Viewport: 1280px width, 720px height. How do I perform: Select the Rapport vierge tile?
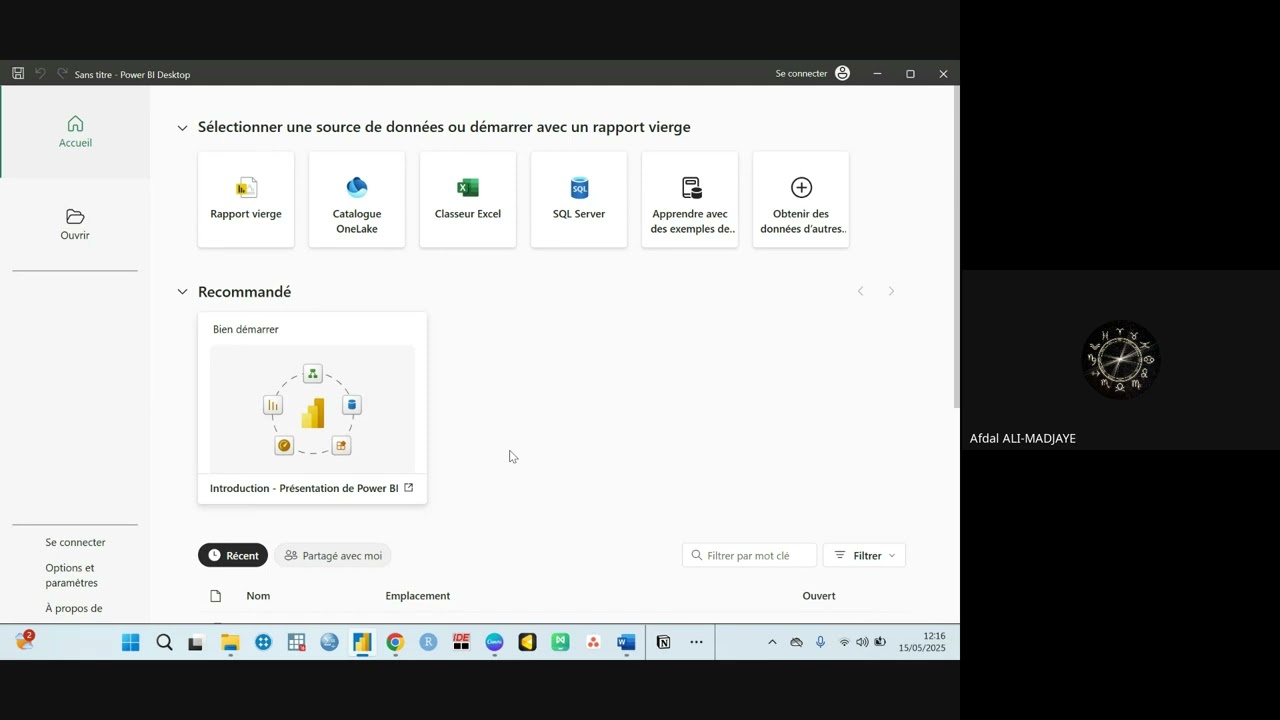tap(246, 199)
